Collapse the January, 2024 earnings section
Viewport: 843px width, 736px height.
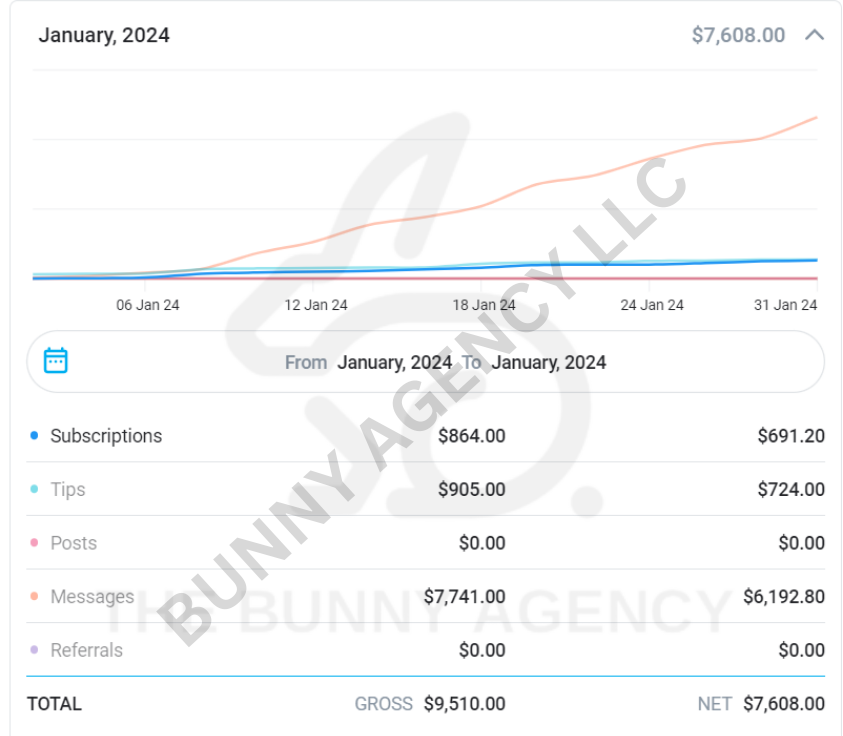(814, 35)
